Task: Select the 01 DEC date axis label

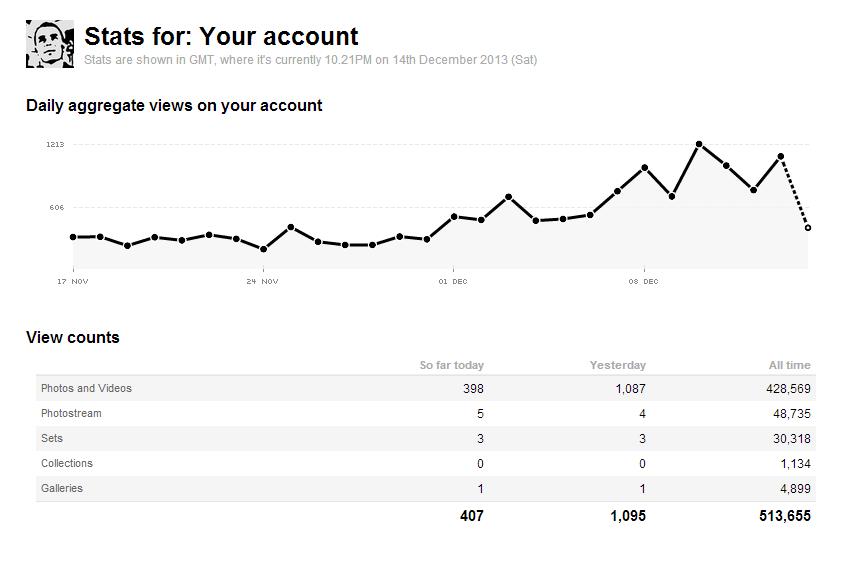Action: tap(453, 282)
